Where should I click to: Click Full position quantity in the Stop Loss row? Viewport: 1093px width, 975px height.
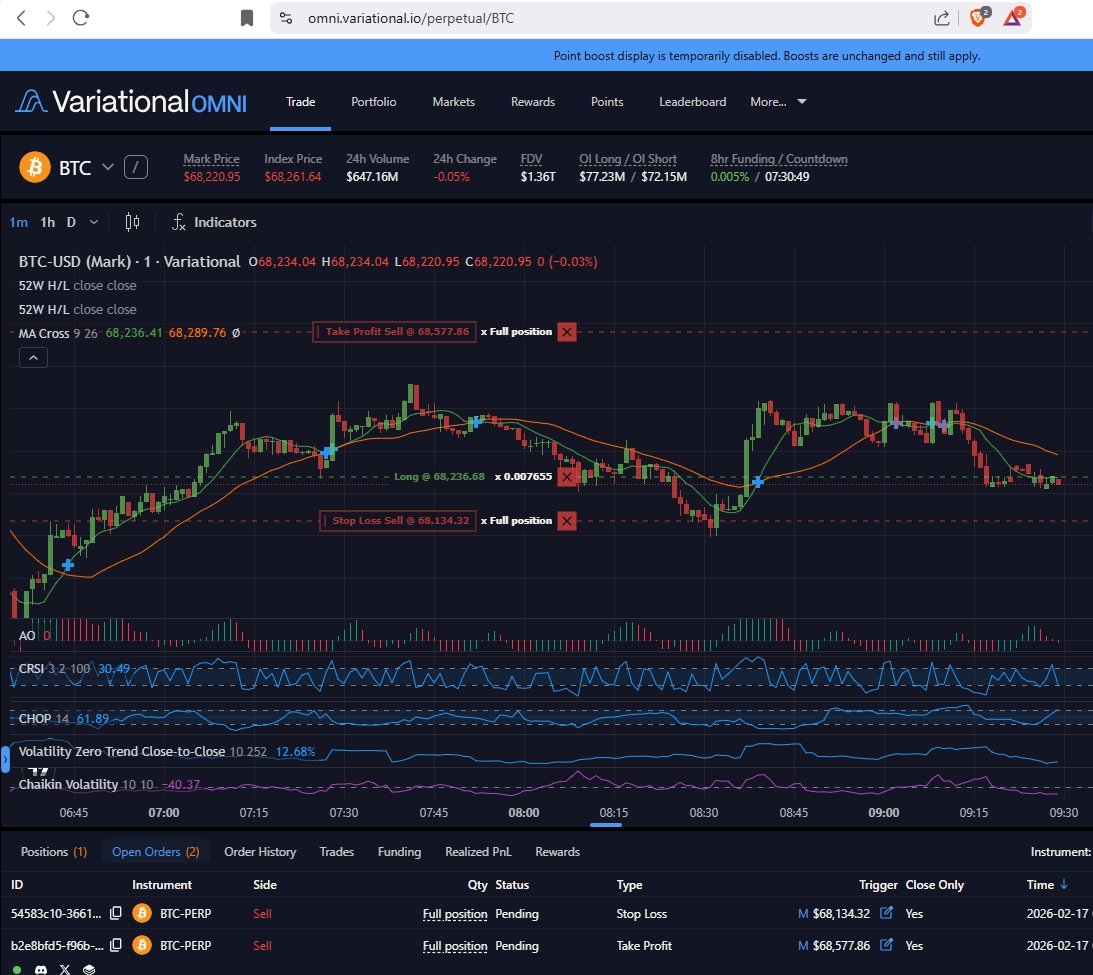[x=455, y=914]
